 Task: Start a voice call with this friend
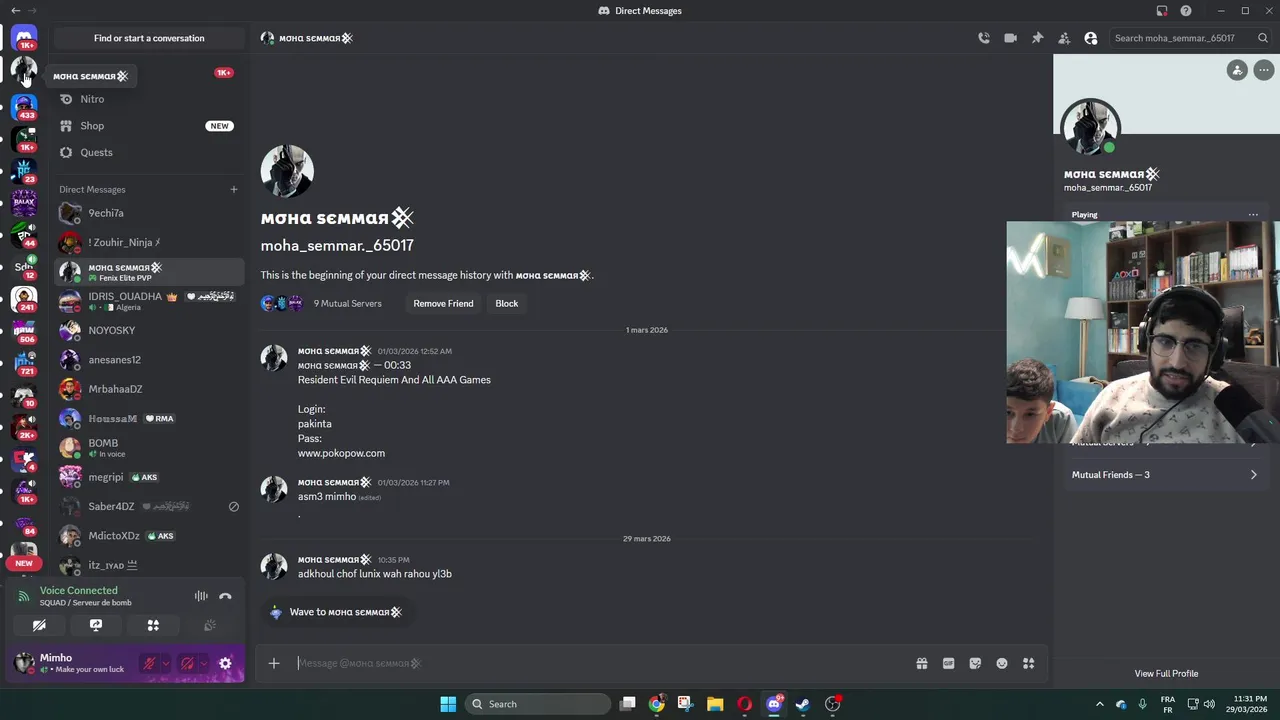[x=984, y=38]
